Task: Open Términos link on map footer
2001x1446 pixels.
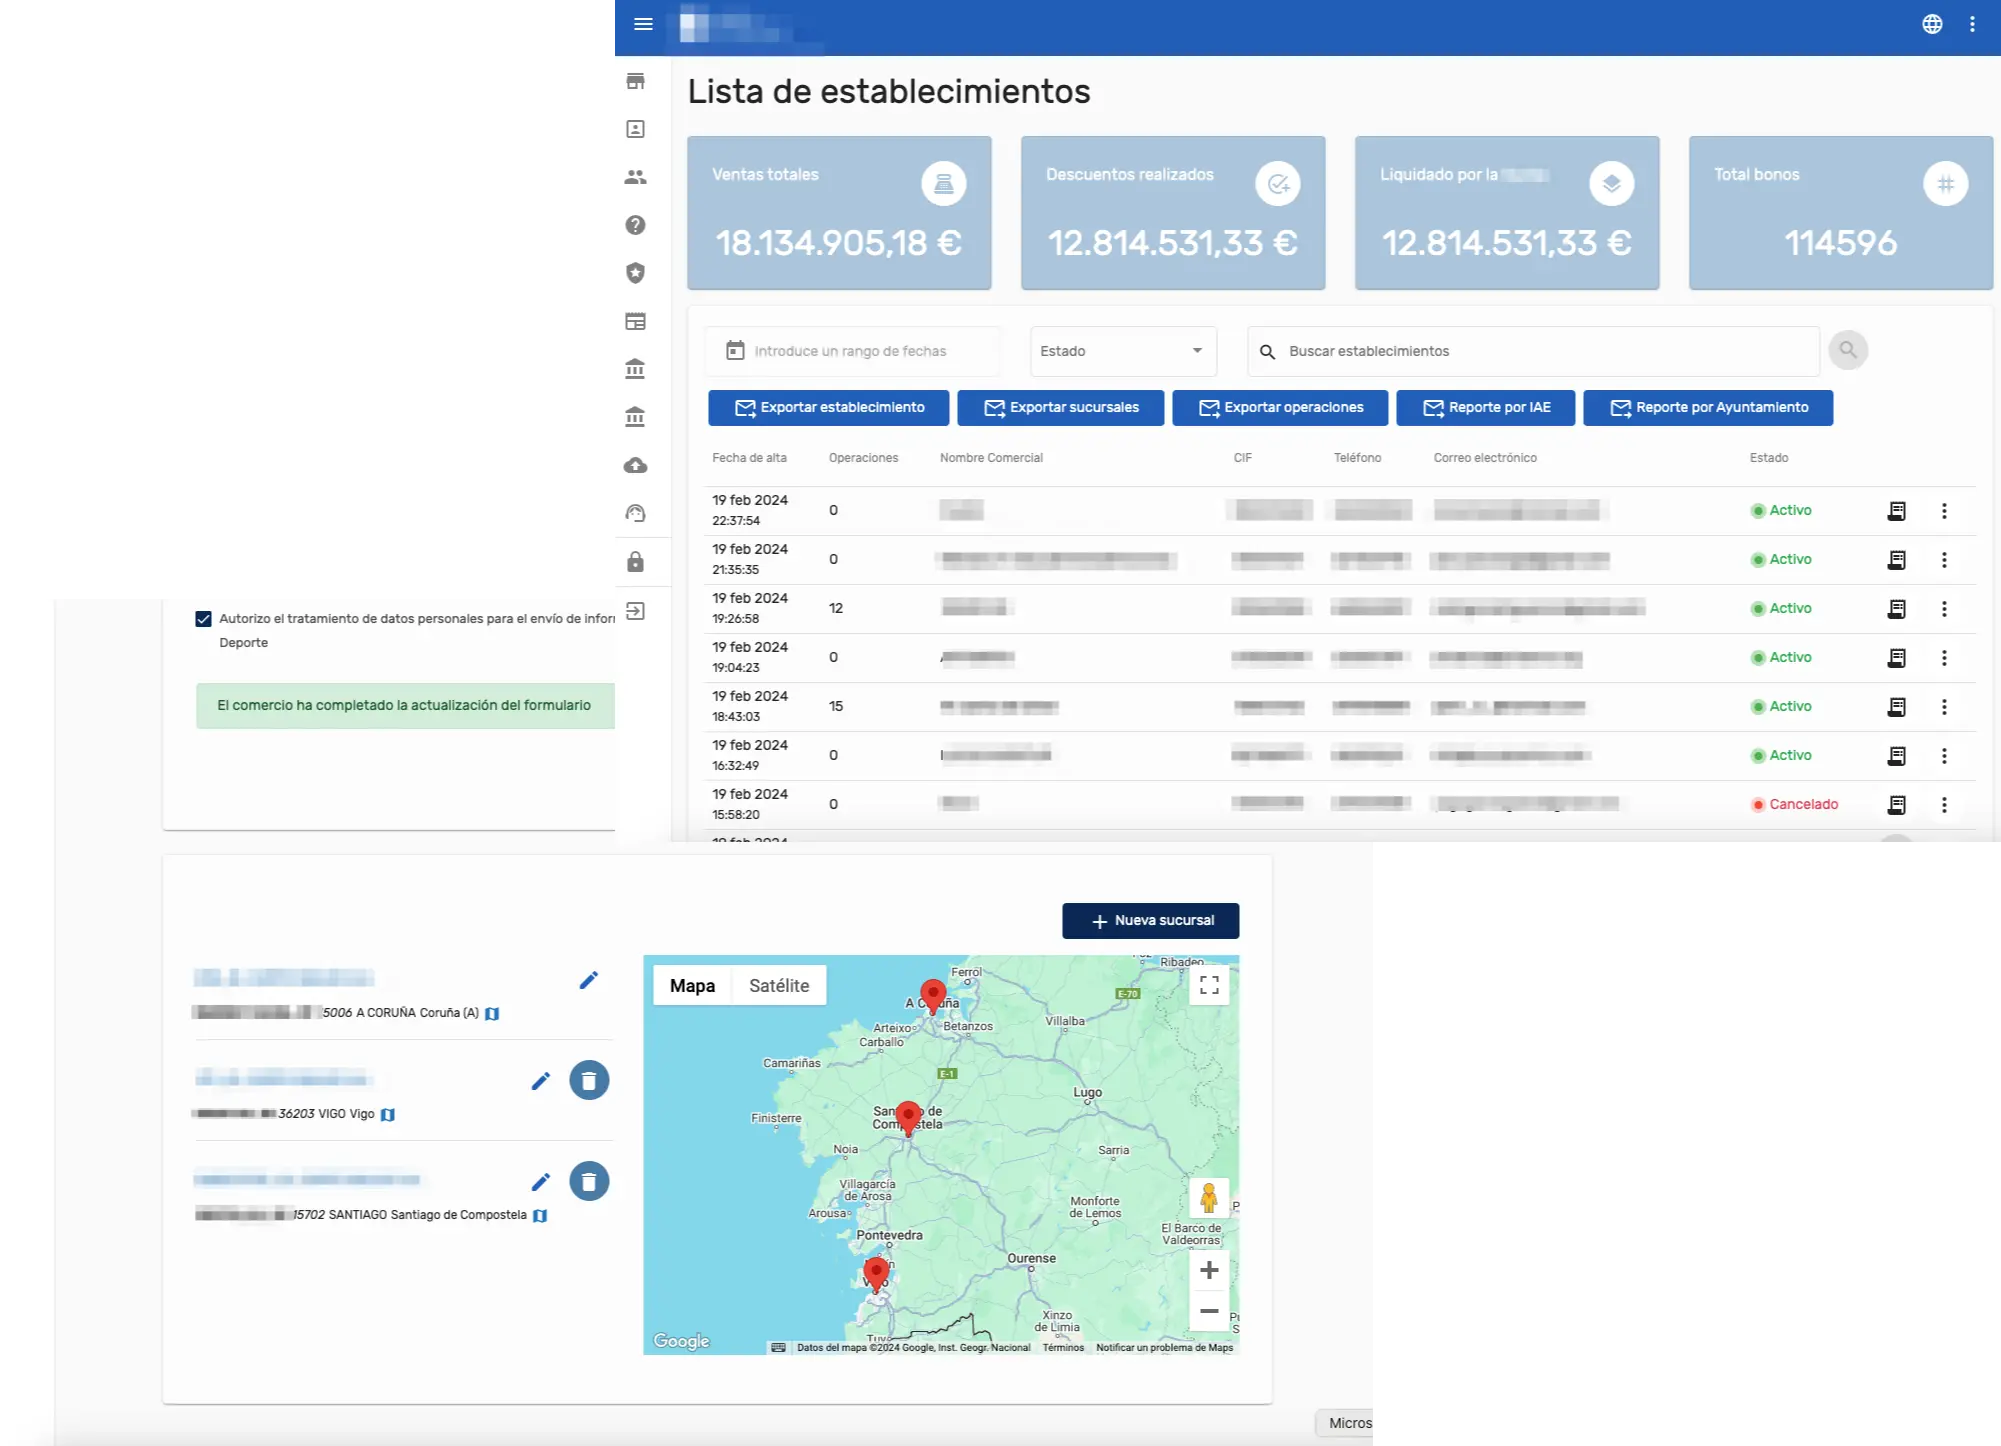Action: pos(1063,1348)
